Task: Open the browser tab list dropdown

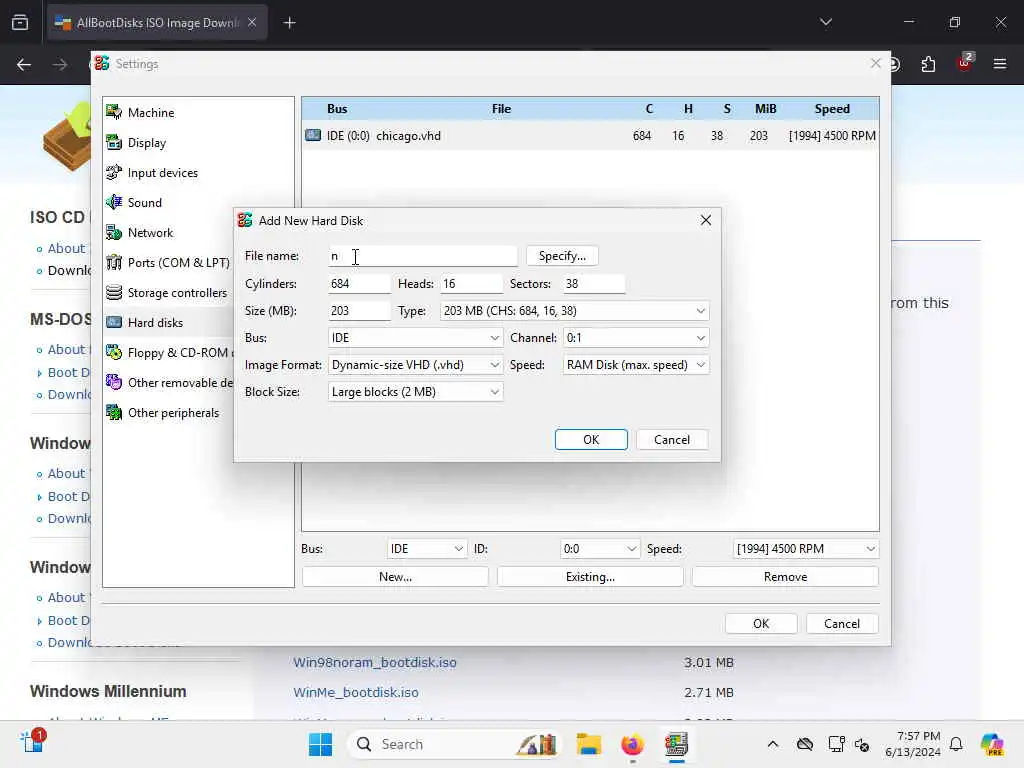Action: coord(826,22)
